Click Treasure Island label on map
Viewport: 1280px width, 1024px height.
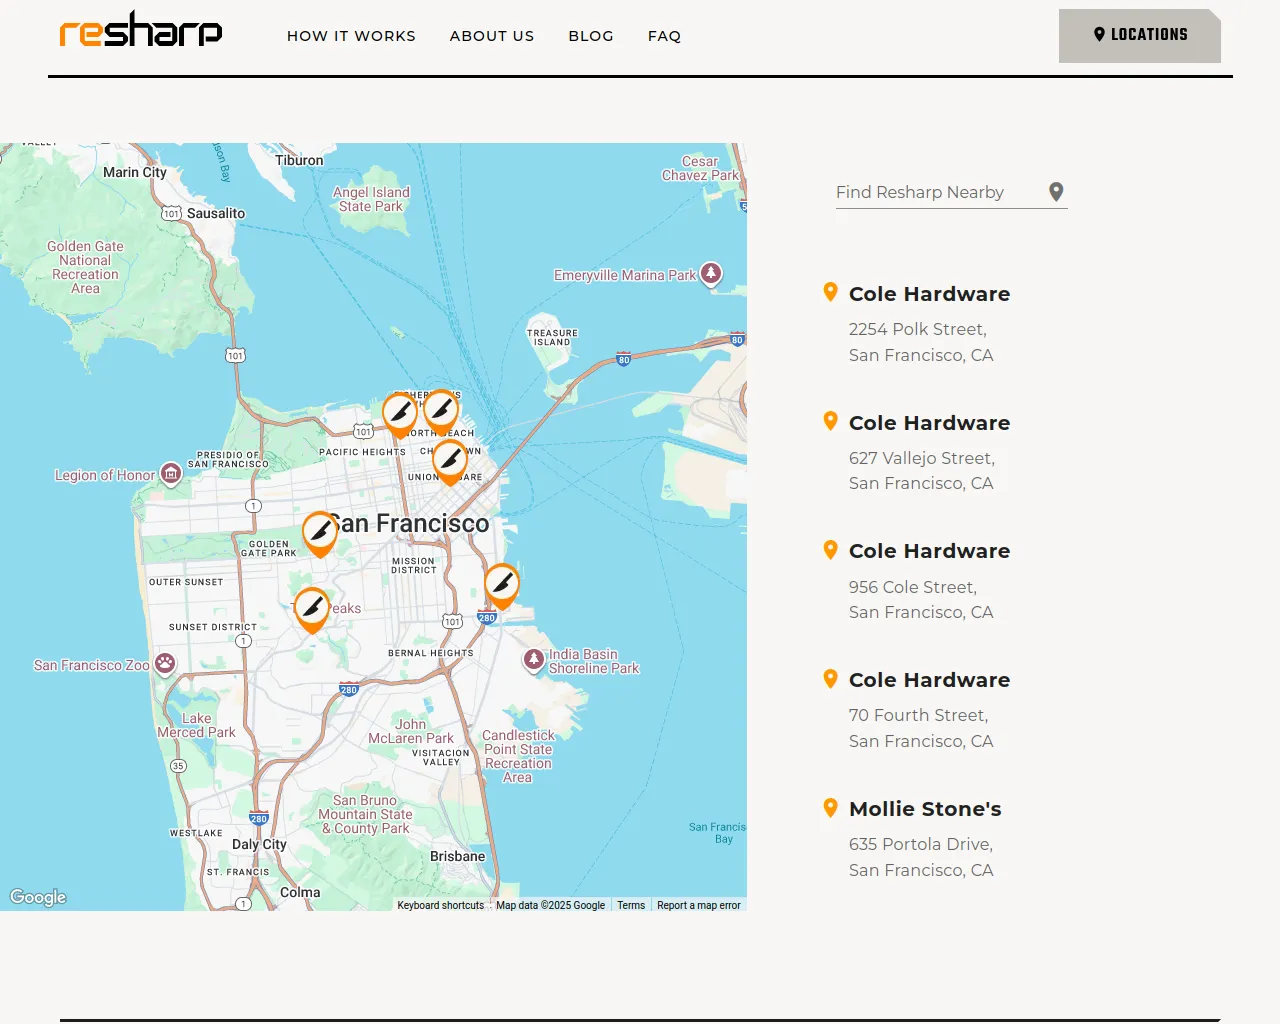552,337
